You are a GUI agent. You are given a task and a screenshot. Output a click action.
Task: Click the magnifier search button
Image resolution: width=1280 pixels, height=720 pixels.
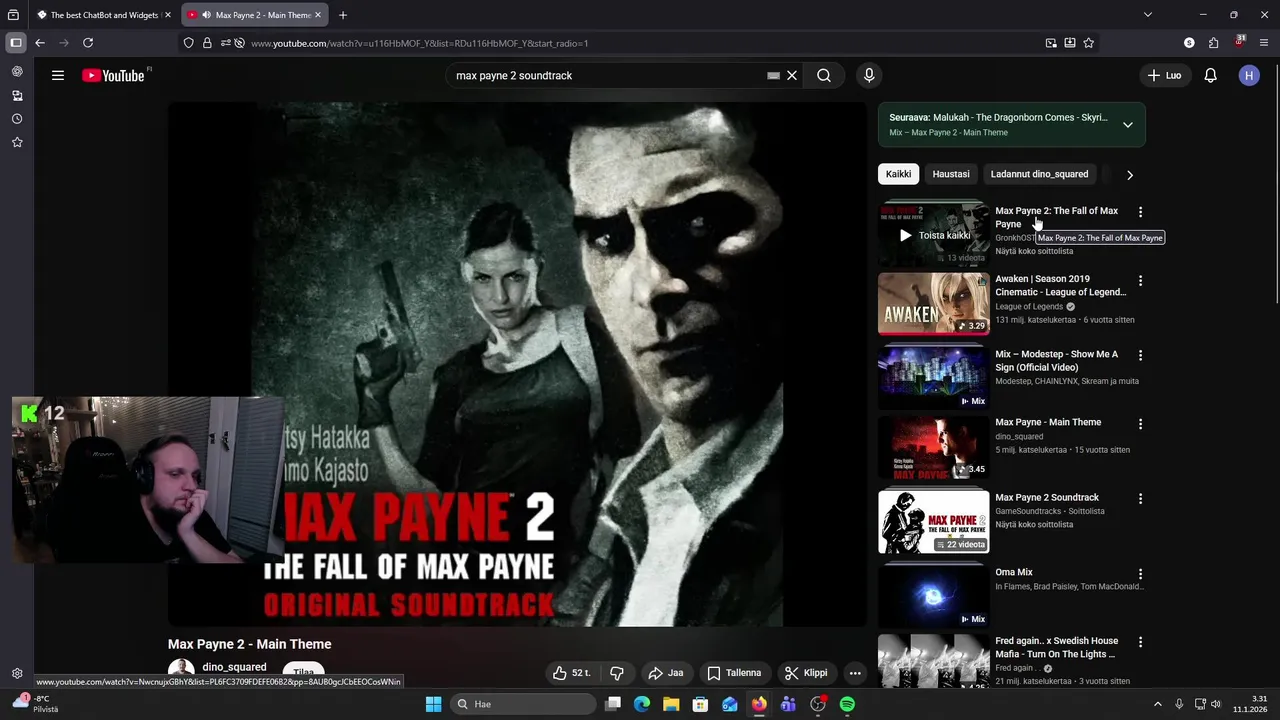pos(824,75)
